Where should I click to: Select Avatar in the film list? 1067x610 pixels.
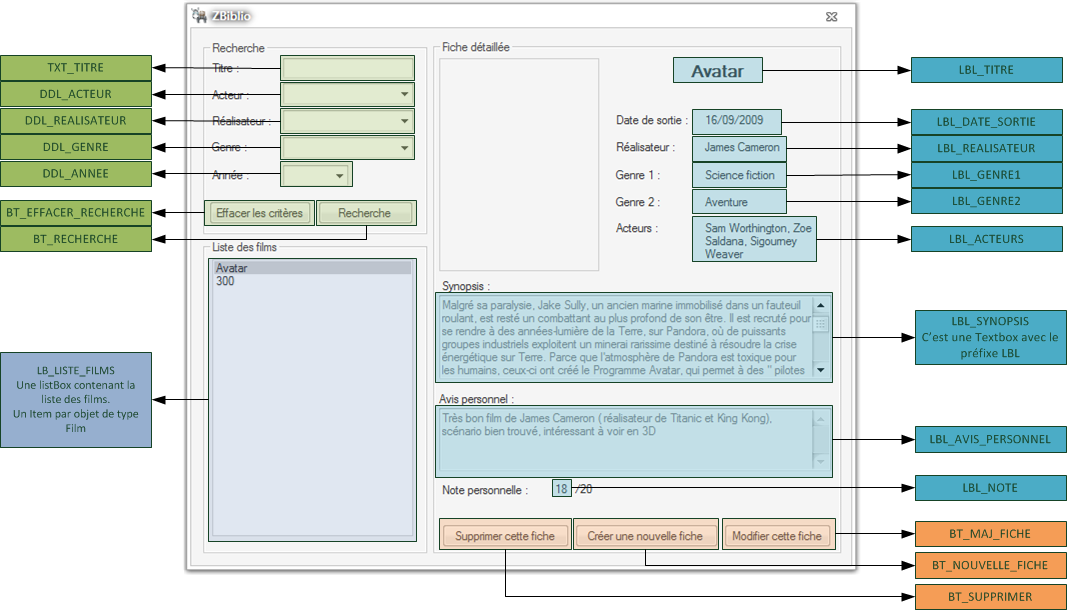click(x=311, y=268)
